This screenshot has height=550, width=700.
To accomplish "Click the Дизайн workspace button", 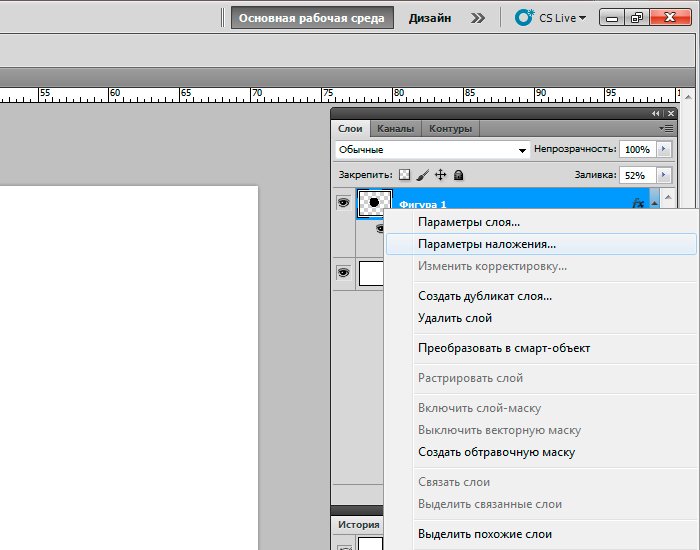I will click(430, 18).
